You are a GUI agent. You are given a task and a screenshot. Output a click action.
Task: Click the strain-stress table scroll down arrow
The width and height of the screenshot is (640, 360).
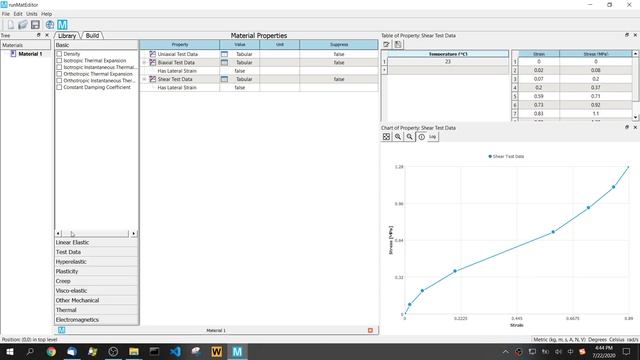coord(636,118)
